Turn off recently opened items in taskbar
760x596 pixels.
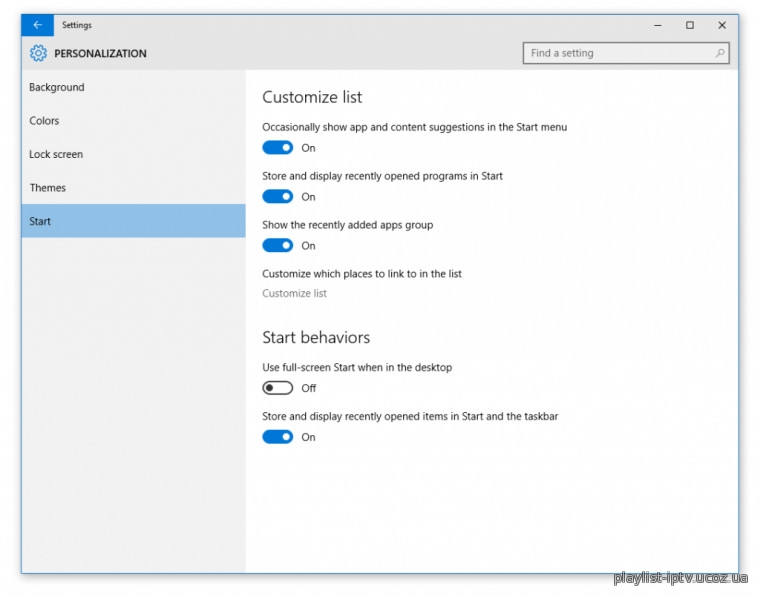coord(278,437)
